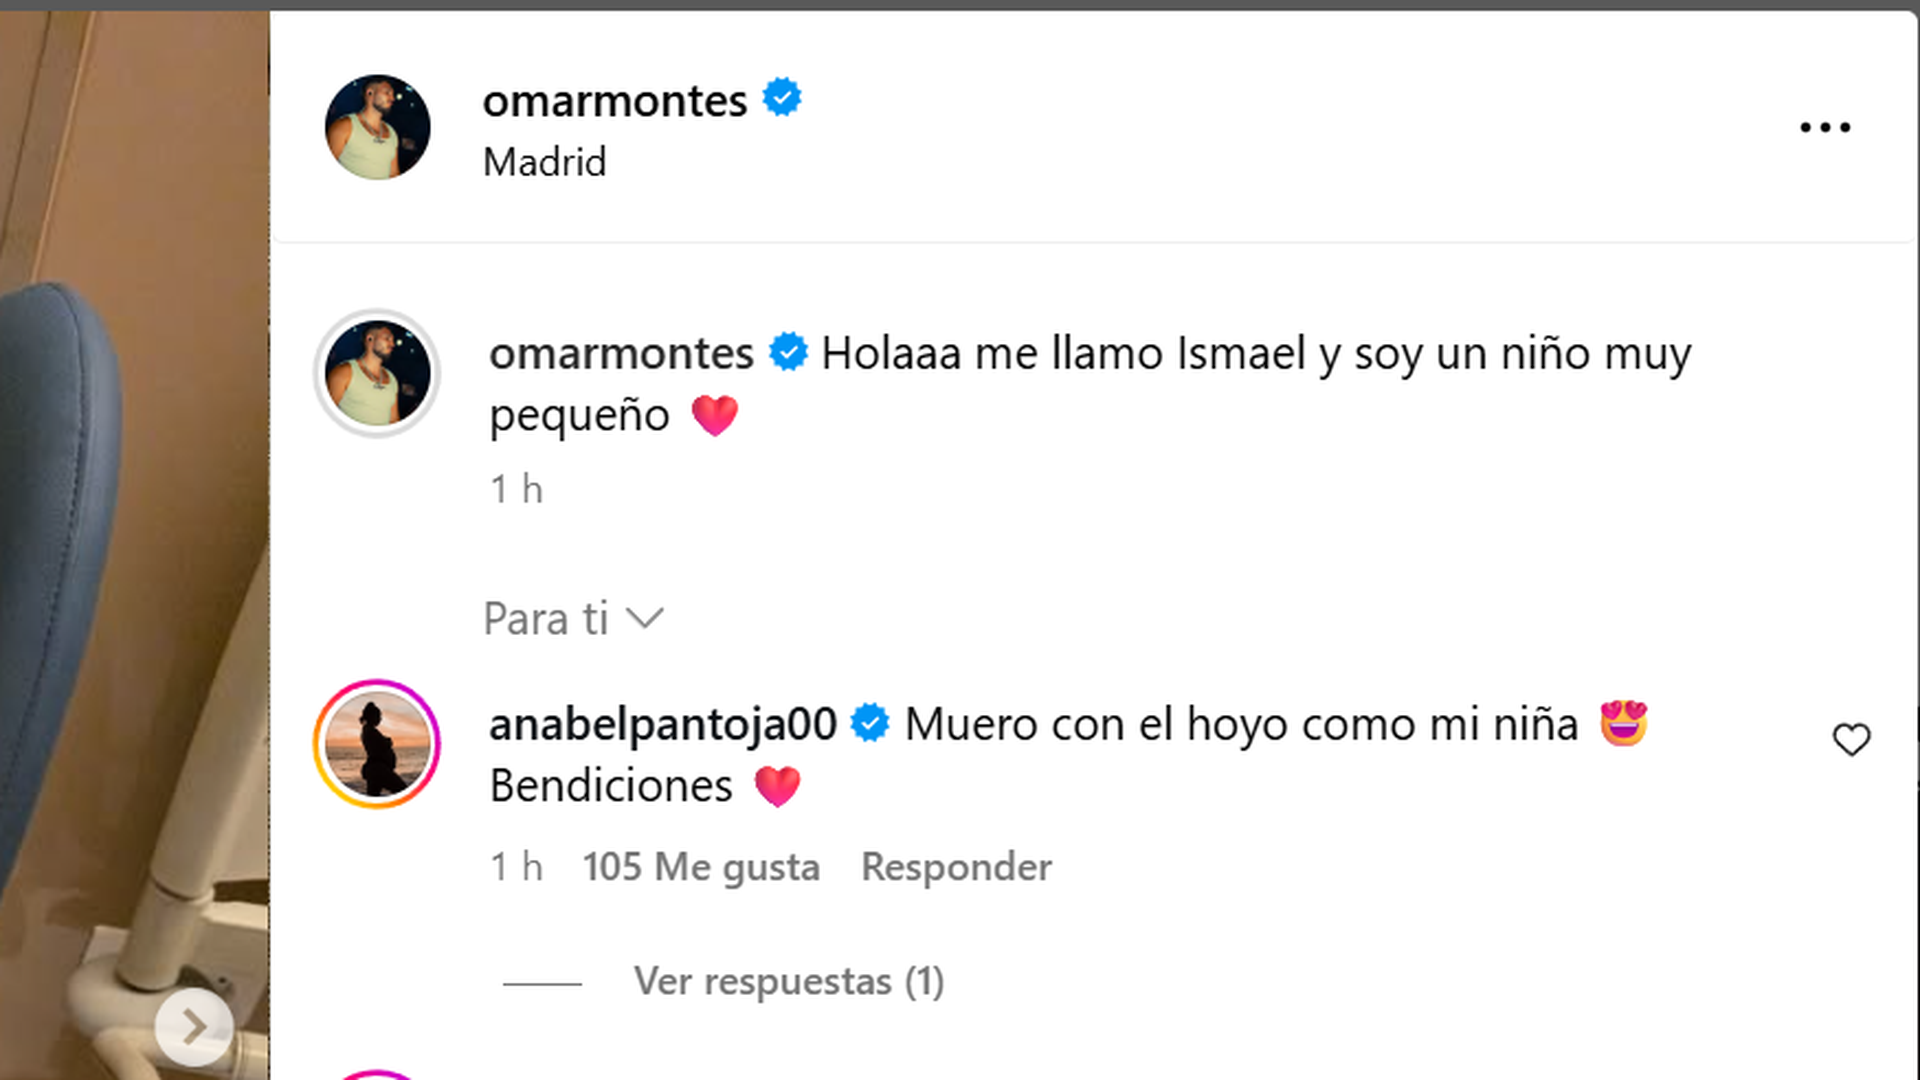The image size is (1920, 1080).
Task: Like anabelpantoja00's comment with the heart
Action: 1851,740
